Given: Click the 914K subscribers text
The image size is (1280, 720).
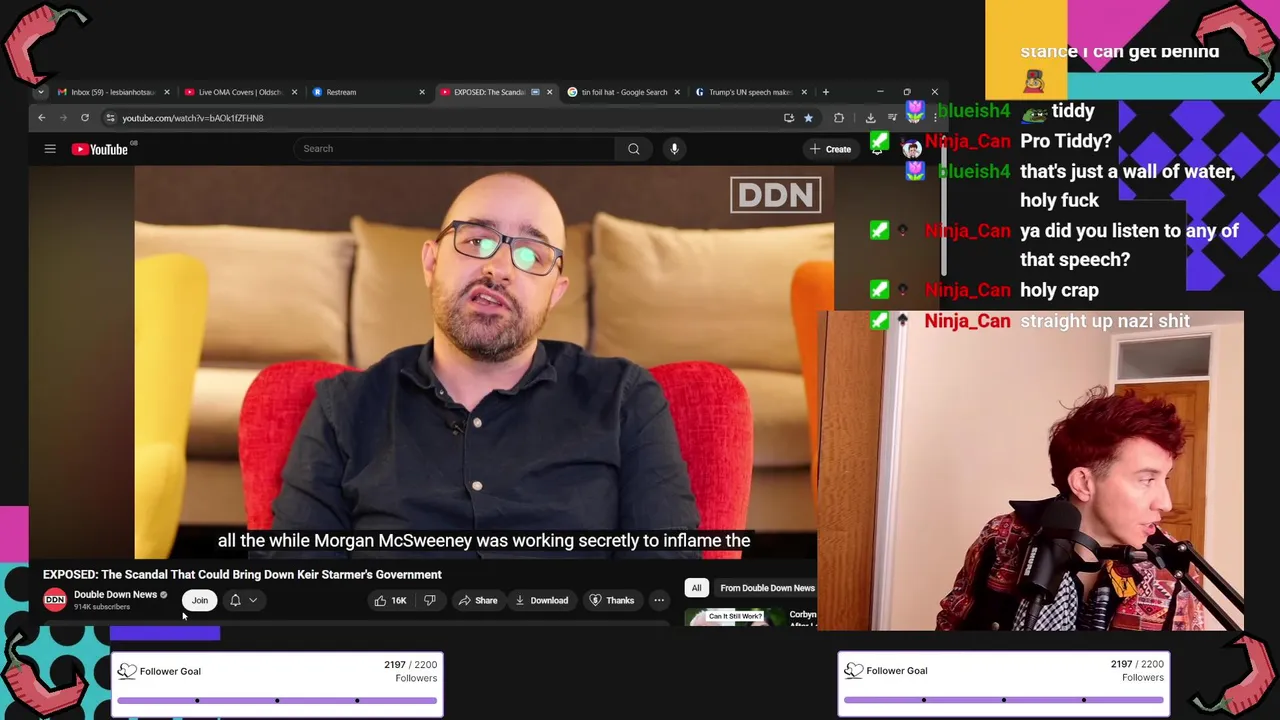Looking at the screenshot, I should 102,607.
